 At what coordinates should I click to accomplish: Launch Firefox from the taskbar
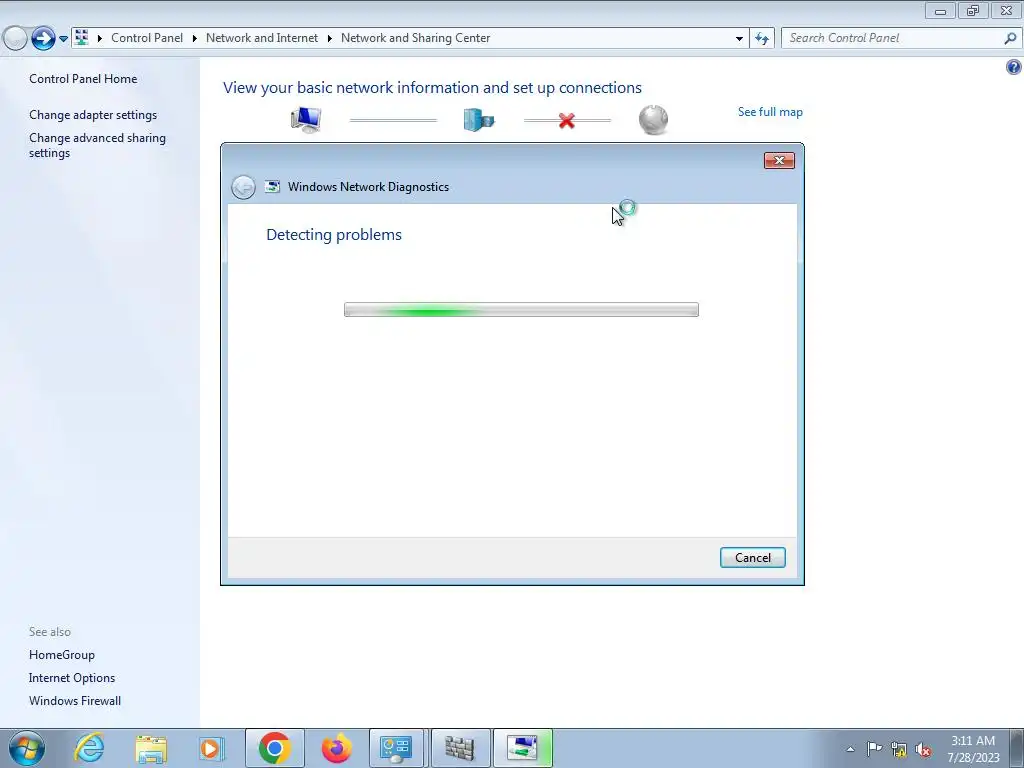click(336, 748)
